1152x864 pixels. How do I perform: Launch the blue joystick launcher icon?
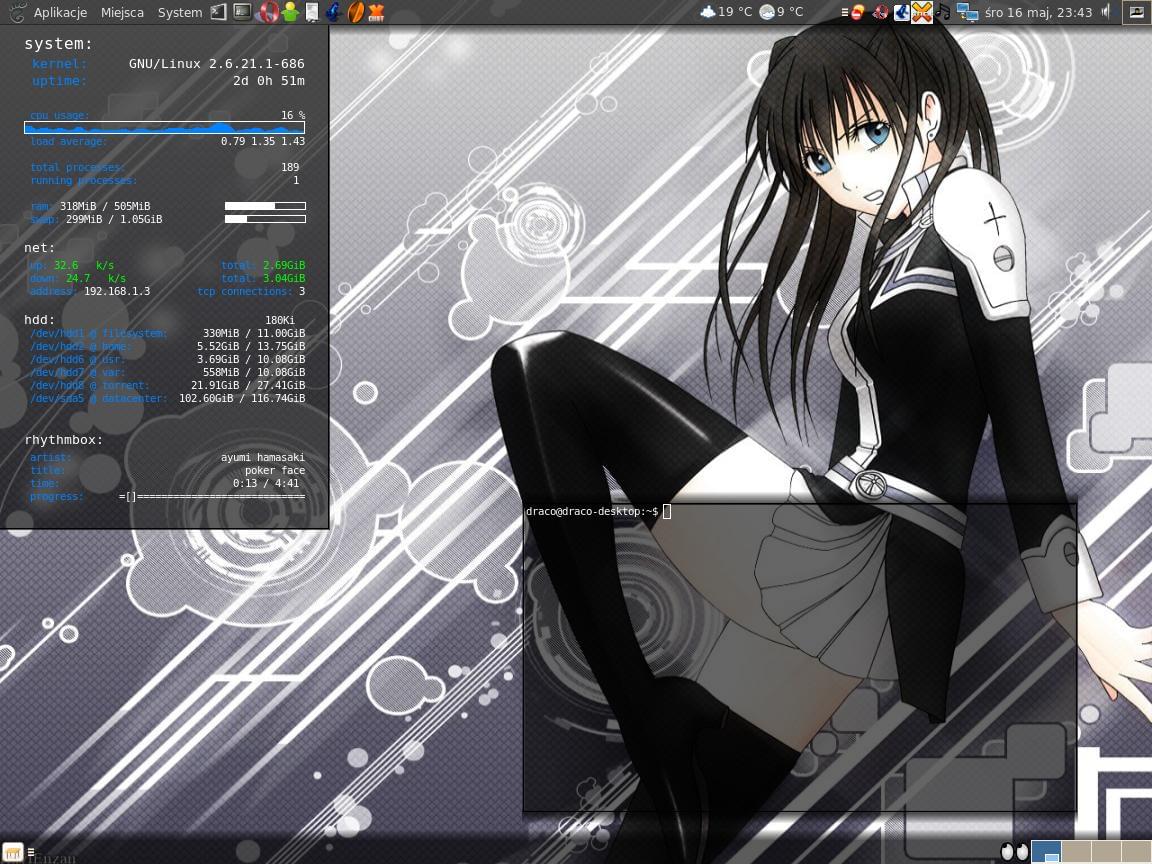(334, 12)
